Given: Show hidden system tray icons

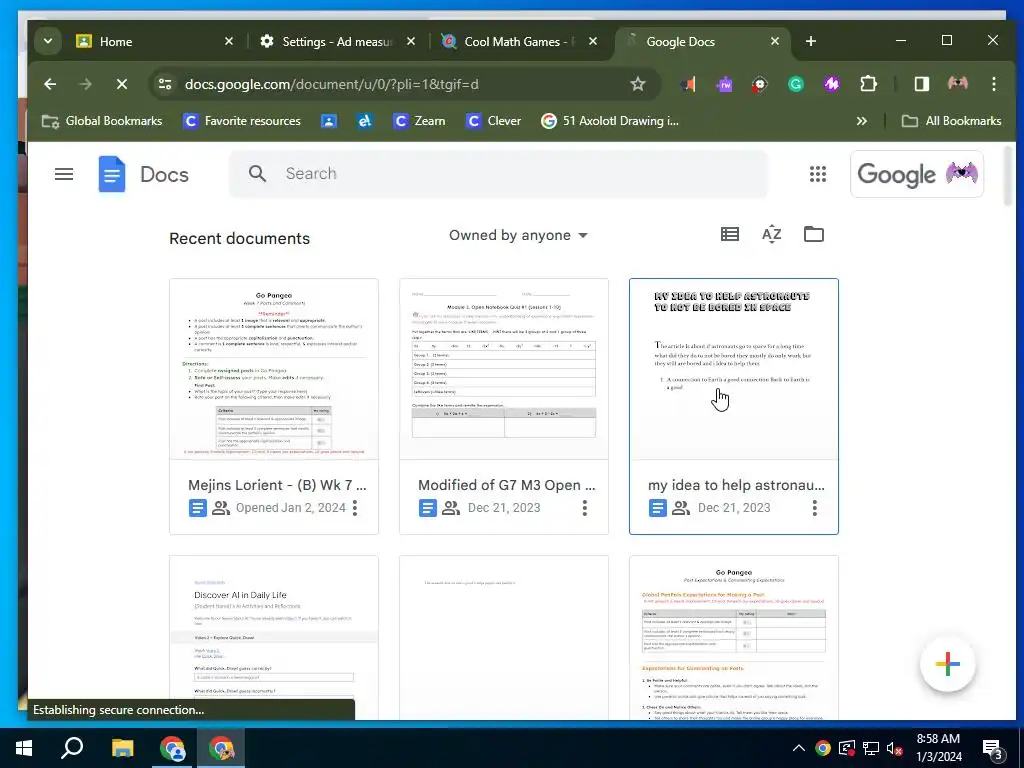Looking at the screenshot, I should (x=799, y=748).
